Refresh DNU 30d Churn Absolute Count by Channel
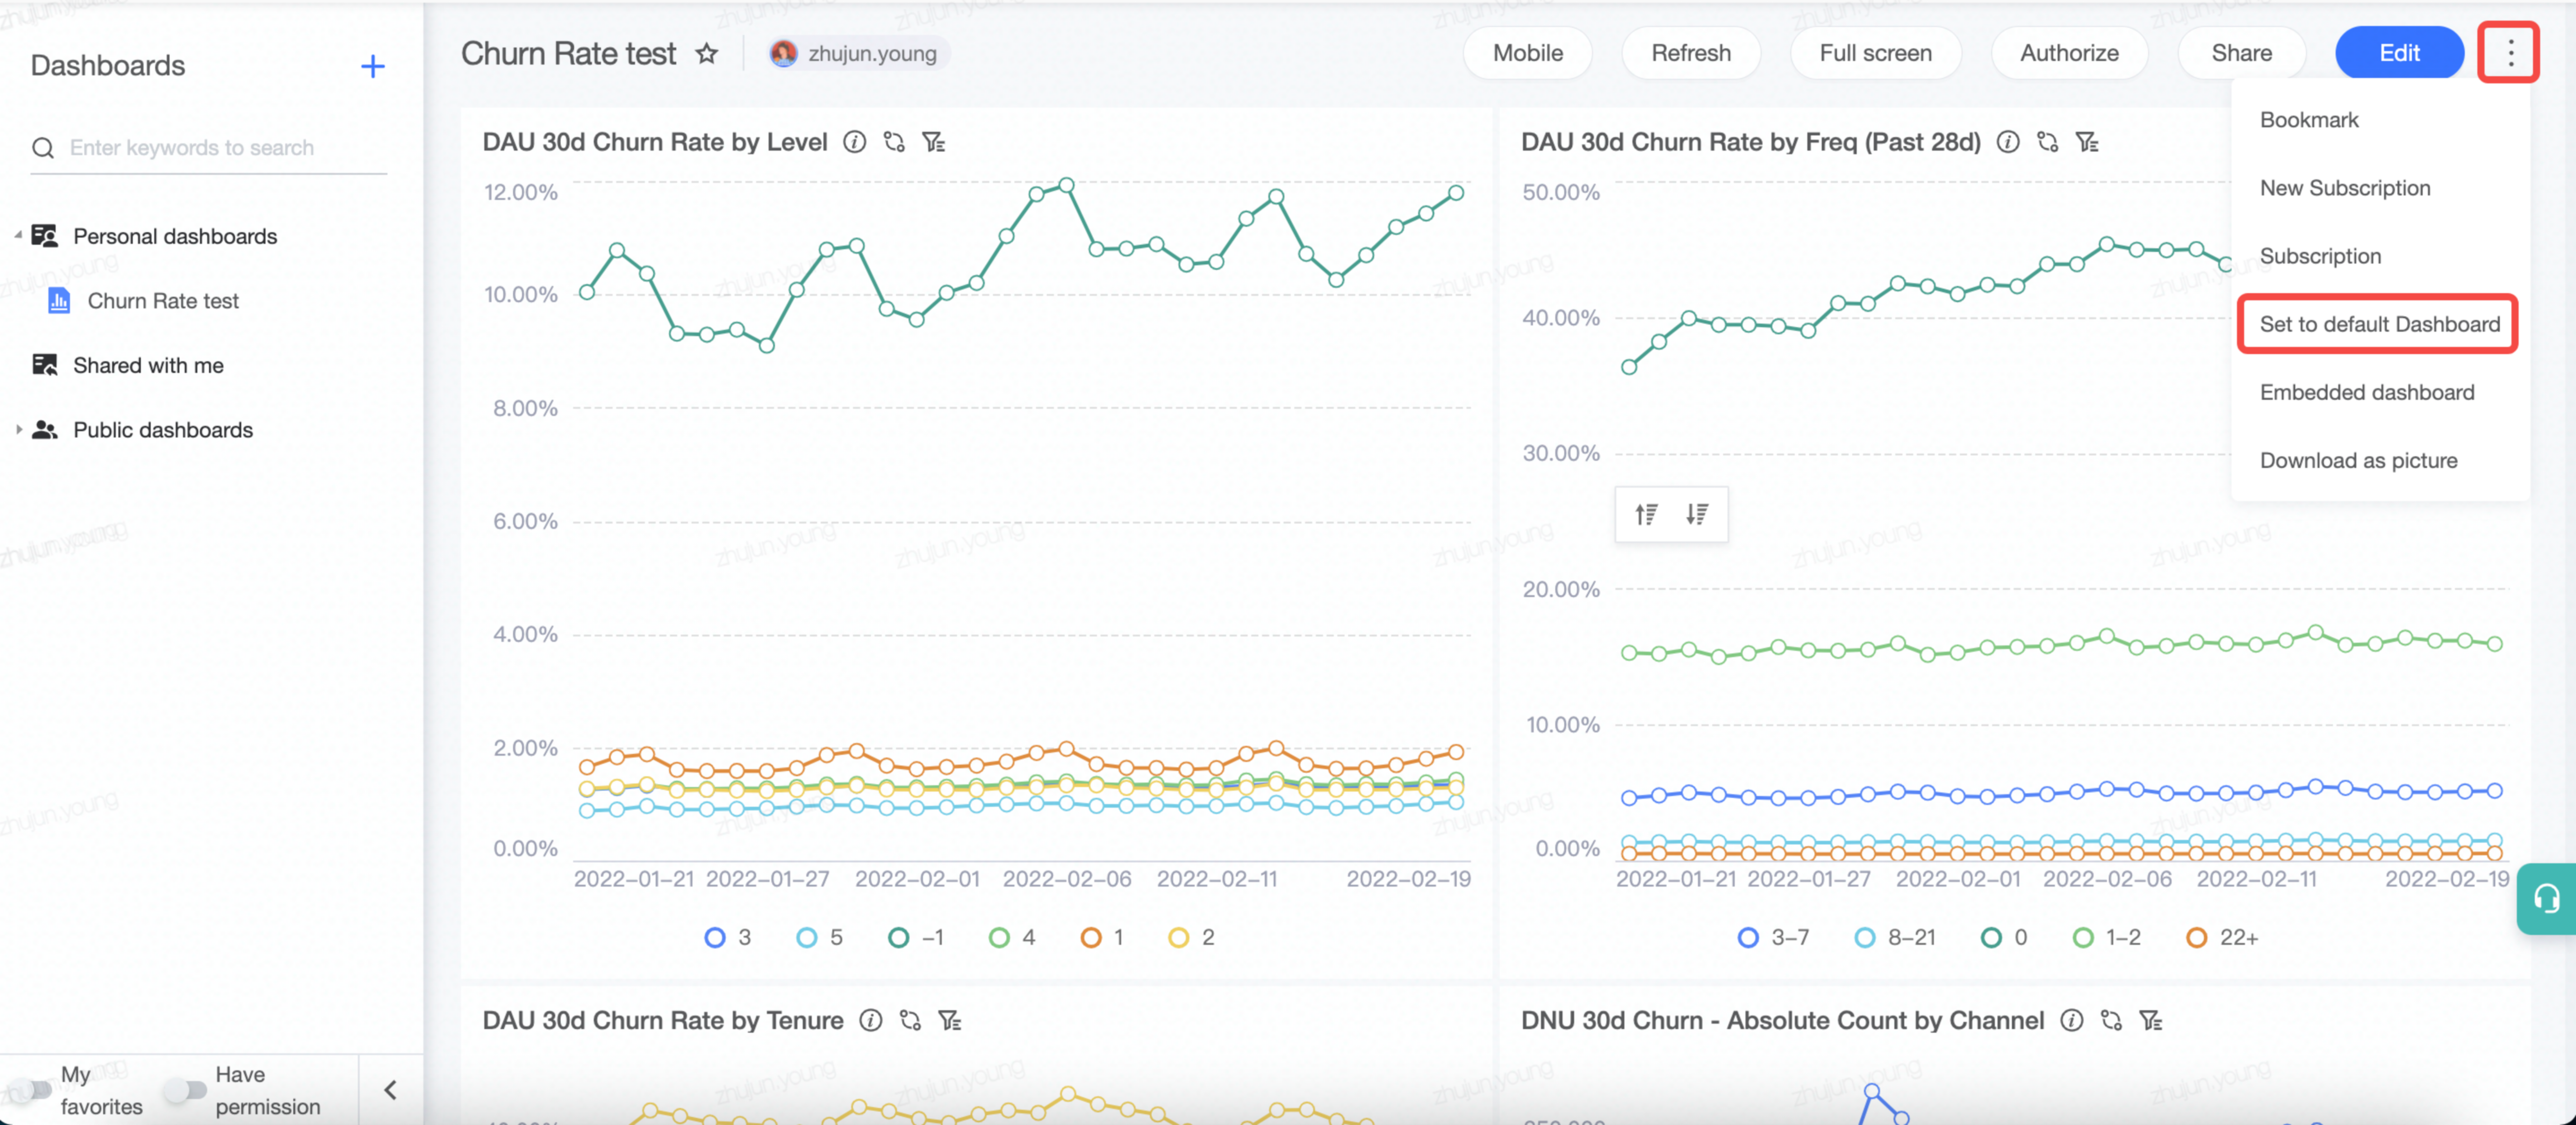The image size is (2576, 1125). (2111, 1020)
